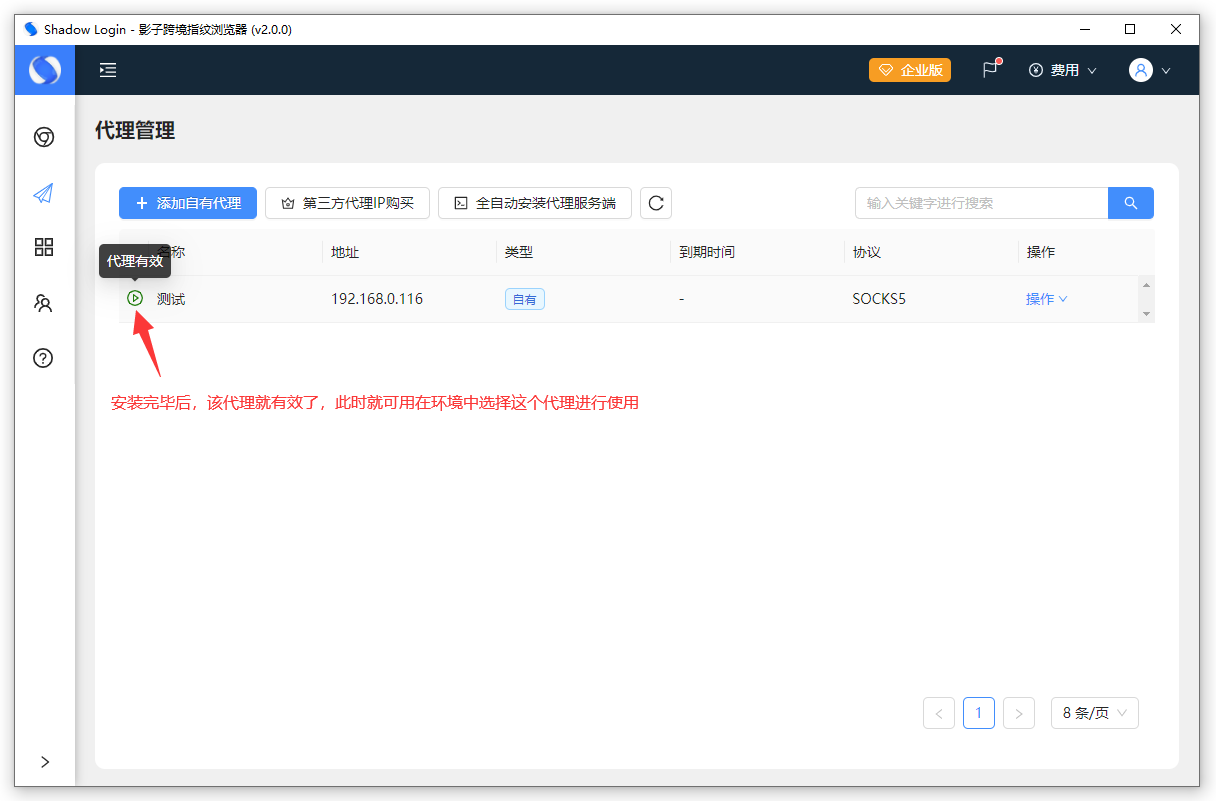Open the 8 条/页 page size dropdown
The image size is (1216, 801).
coord(1094,713)
